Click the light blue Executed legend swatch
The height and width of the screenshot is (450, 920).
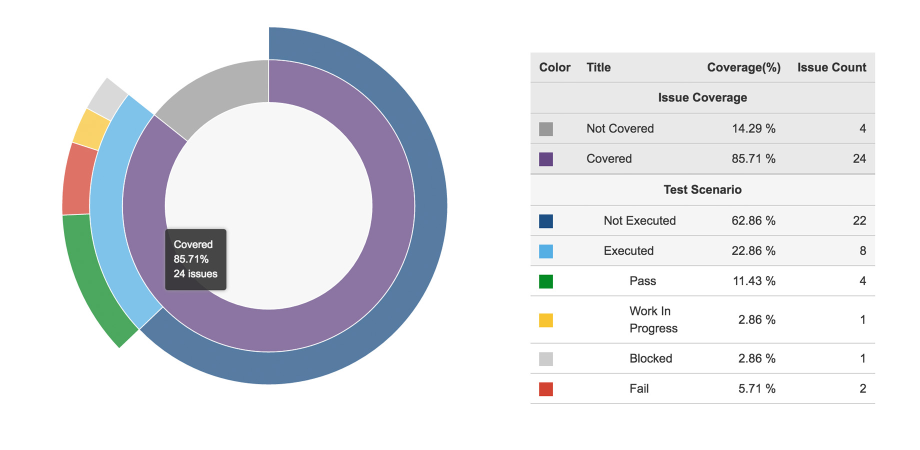click(546, 251)
